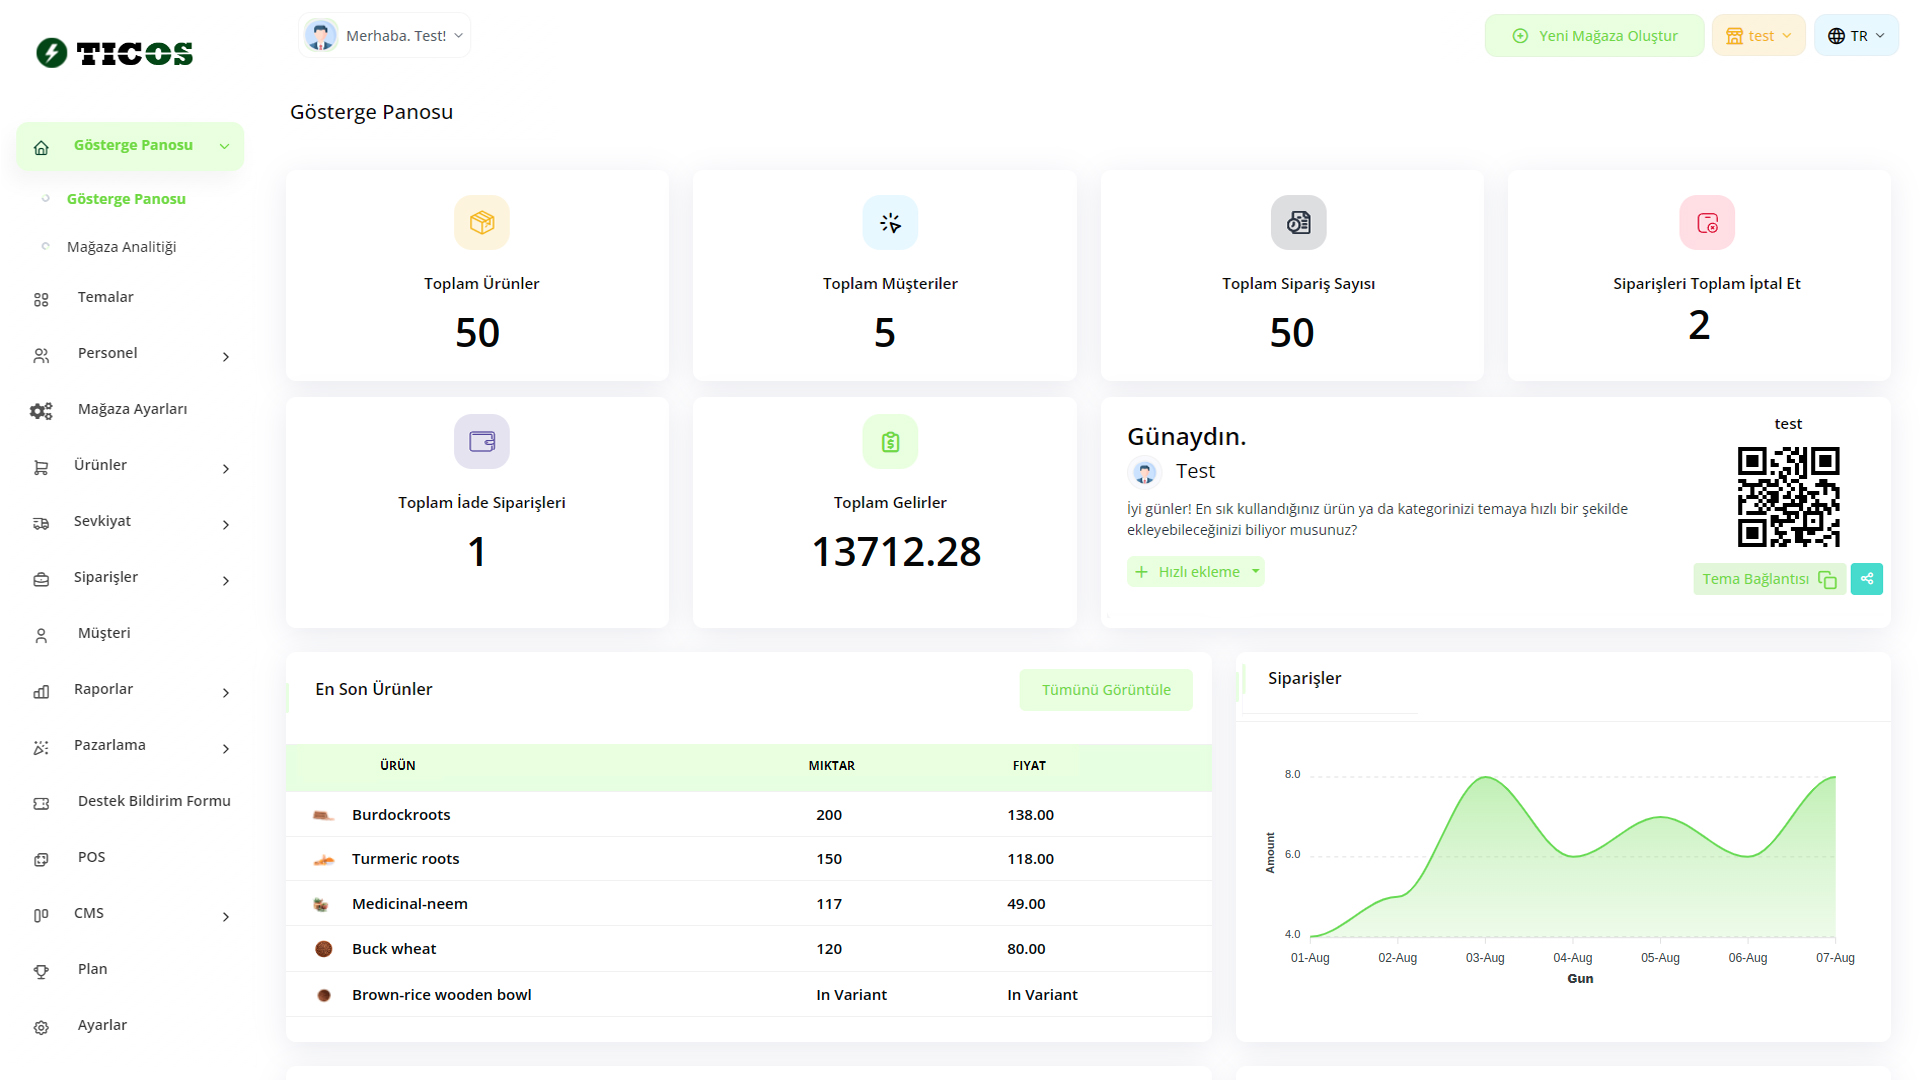Click the Toplam Gelirler clipboard icon
This screenshot has height=1080, width=1920.
889,441
